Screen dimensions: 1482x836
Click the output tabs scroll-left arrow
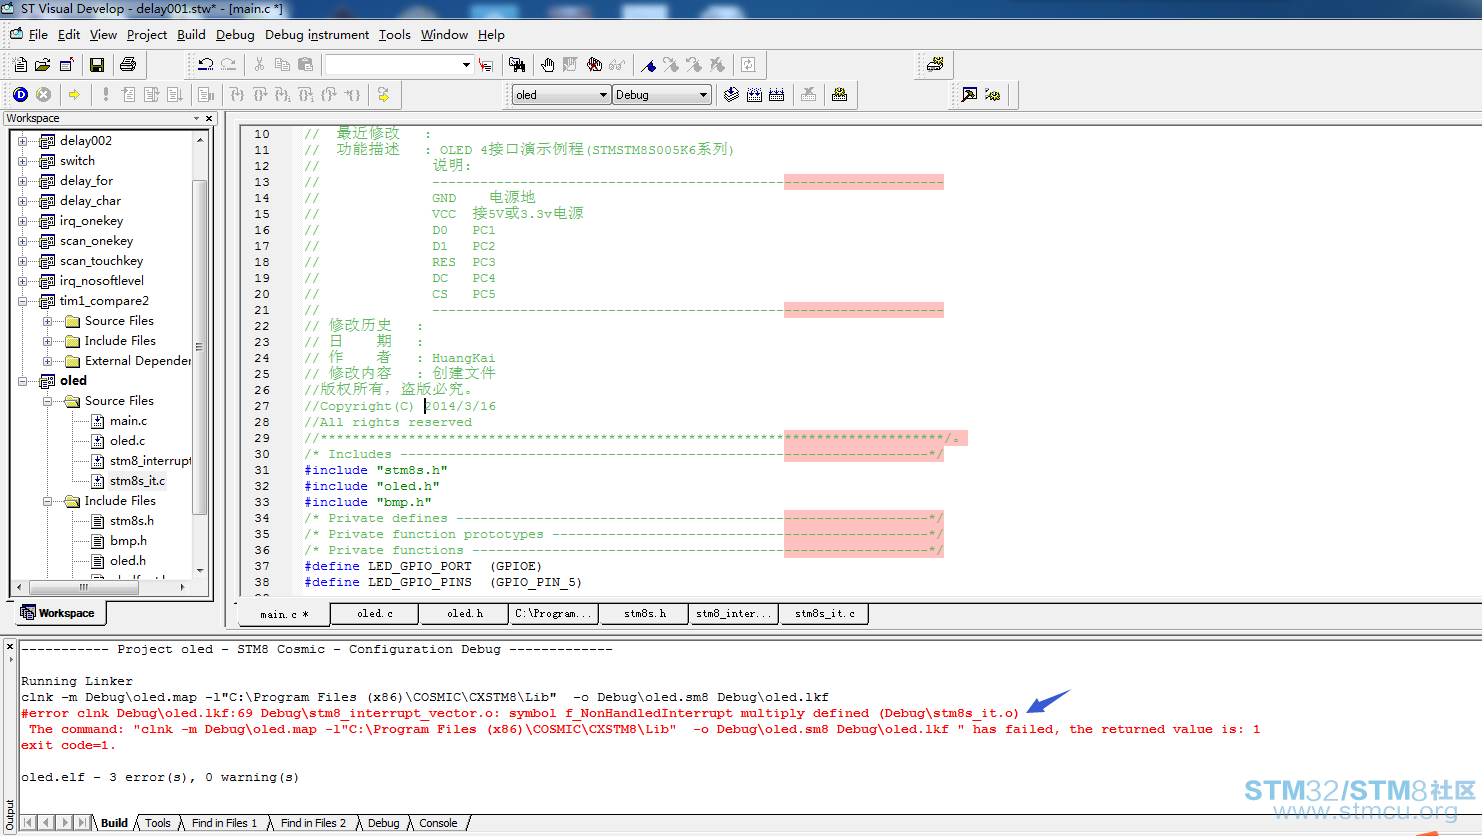[x=45, y=823]
